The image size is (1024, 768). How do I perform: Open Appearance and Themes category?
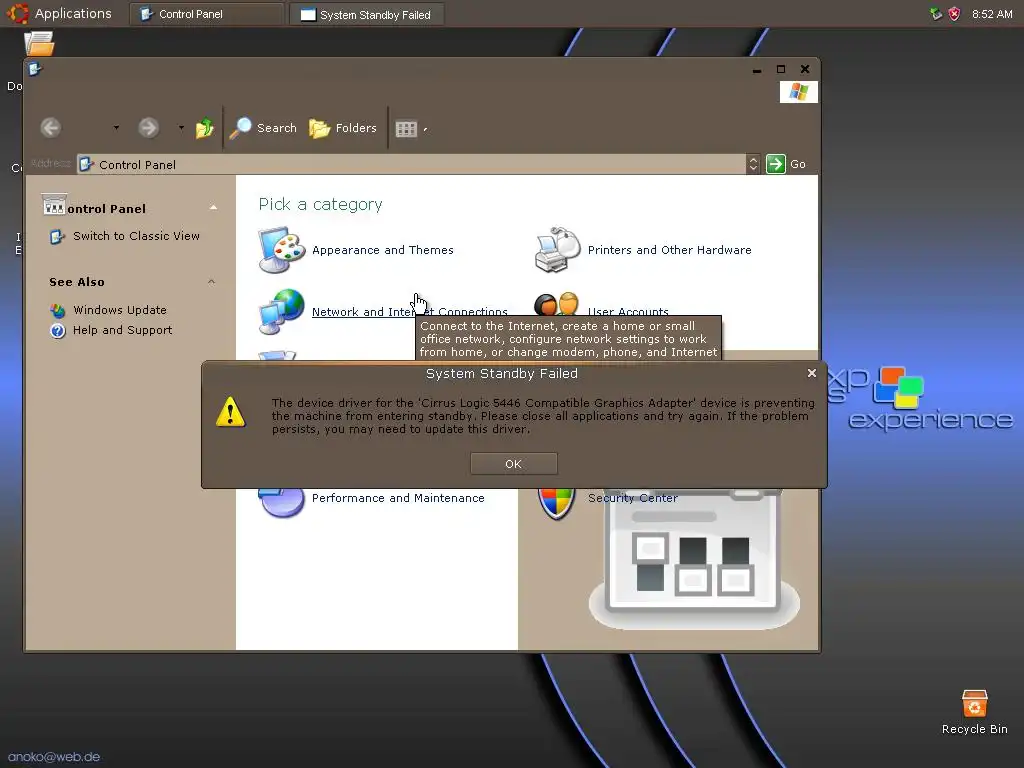(383, 249)
